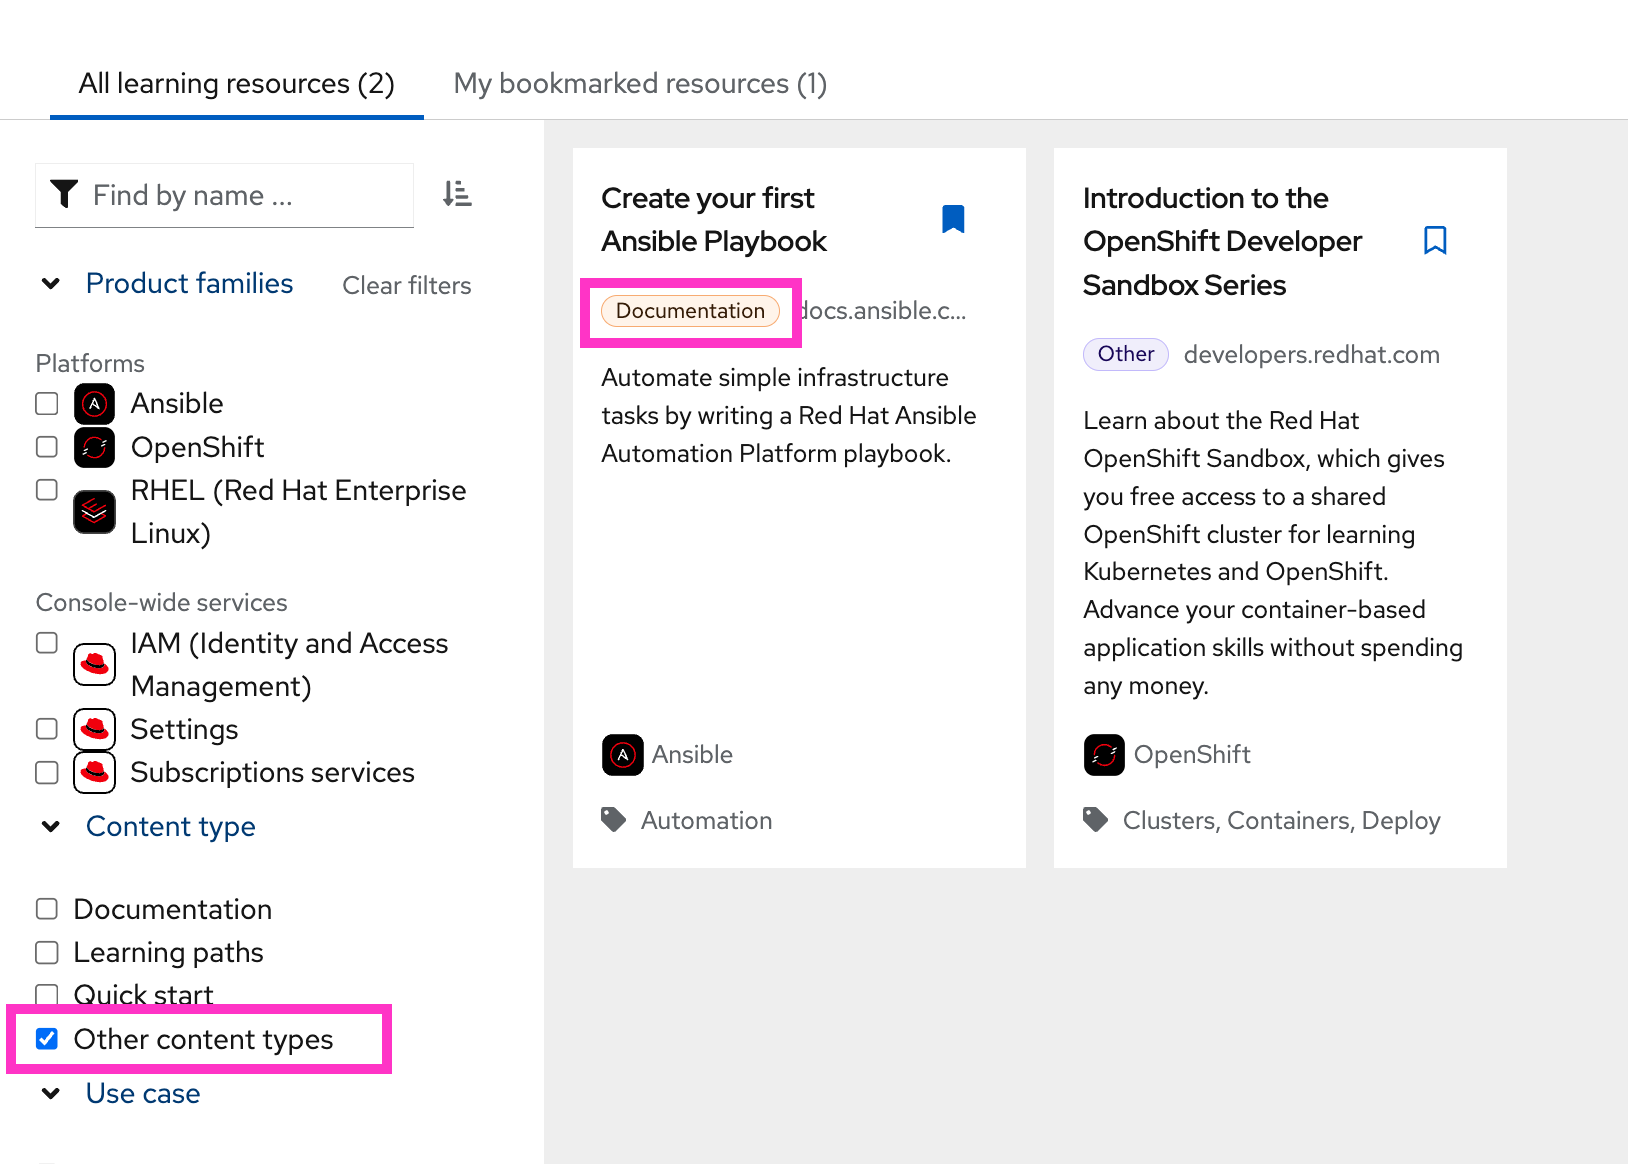Viewport: 1628px width, 1164px height.
Task: Open Create your first Ansible Playbook
Action: (713, 220)
